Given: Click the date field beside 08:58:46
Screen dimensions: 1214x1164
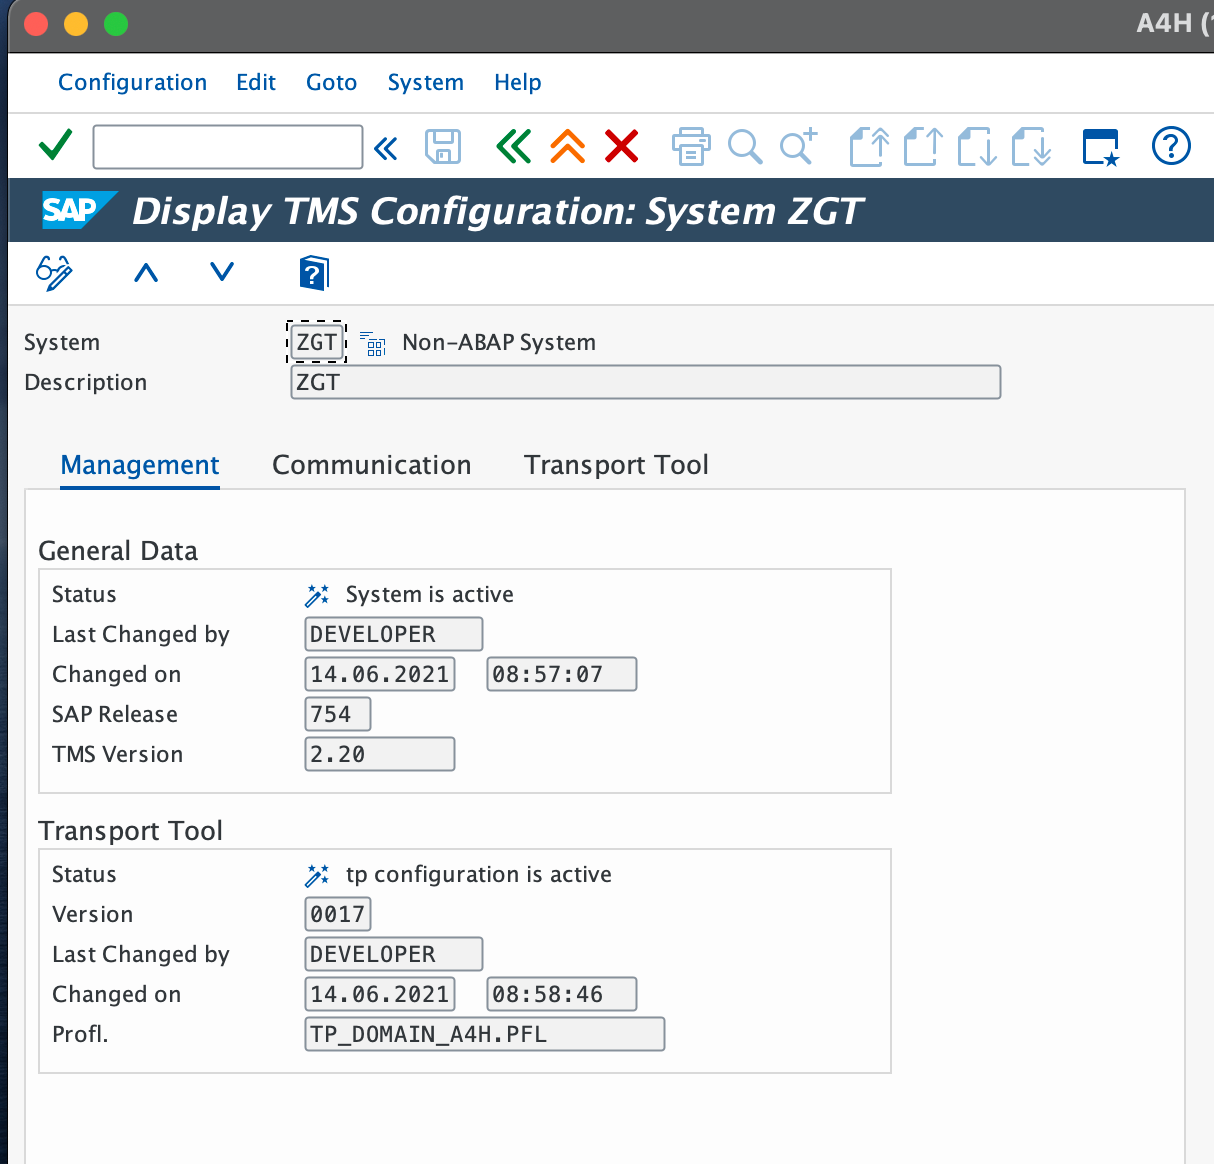Looking at the screenshot, I should coord(380,994).
